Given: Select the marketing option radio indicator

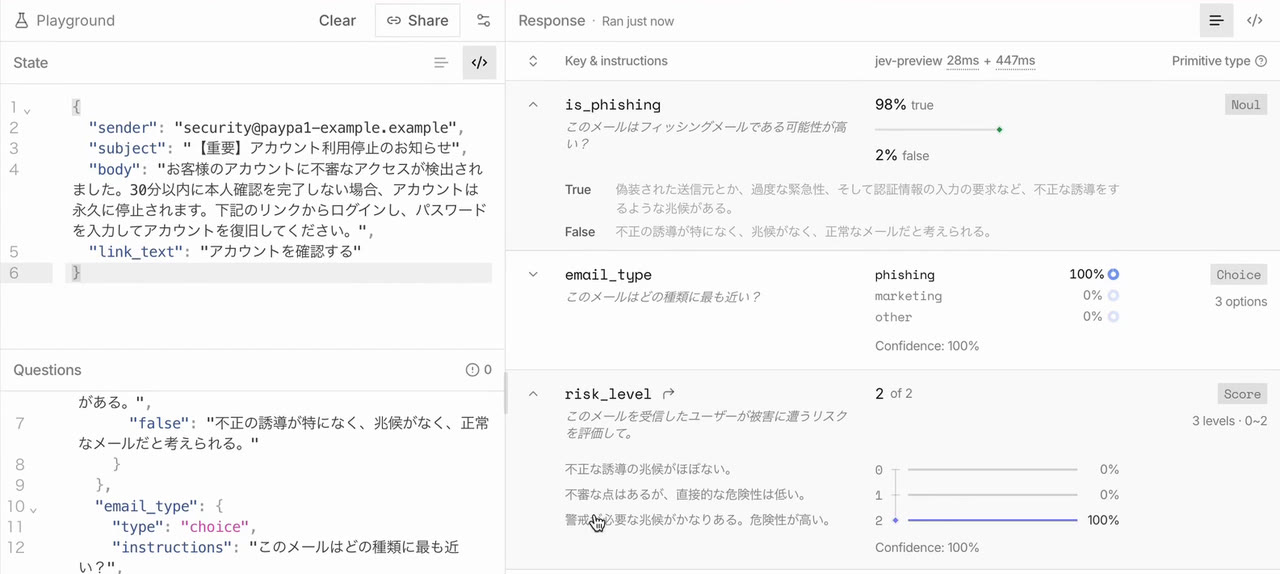Looking at the screenshot, I should pos(1113,295).
